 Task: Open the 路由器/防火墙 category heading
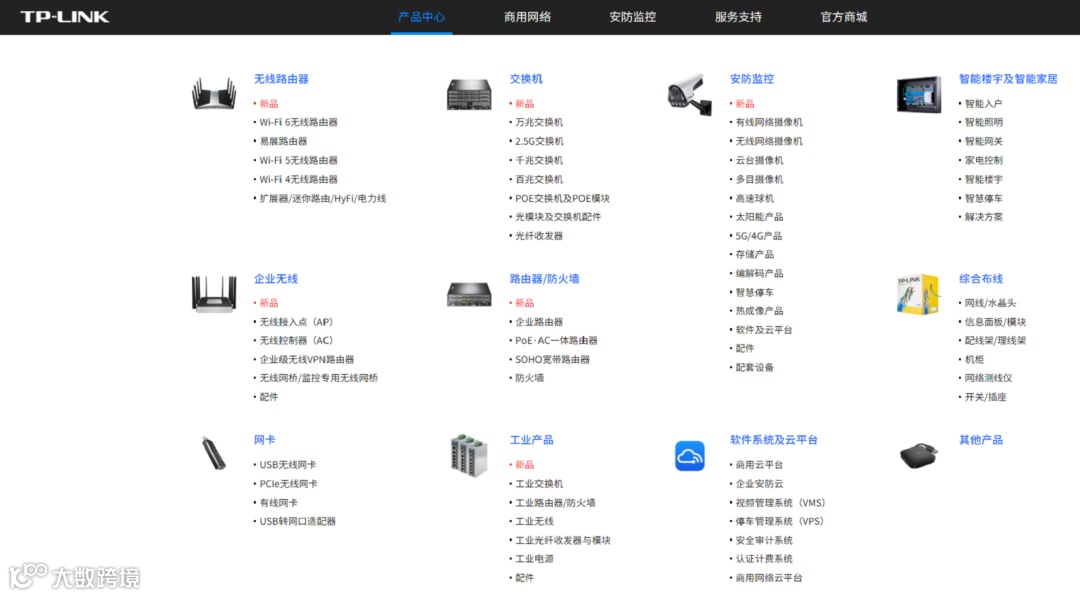point(544,278)
